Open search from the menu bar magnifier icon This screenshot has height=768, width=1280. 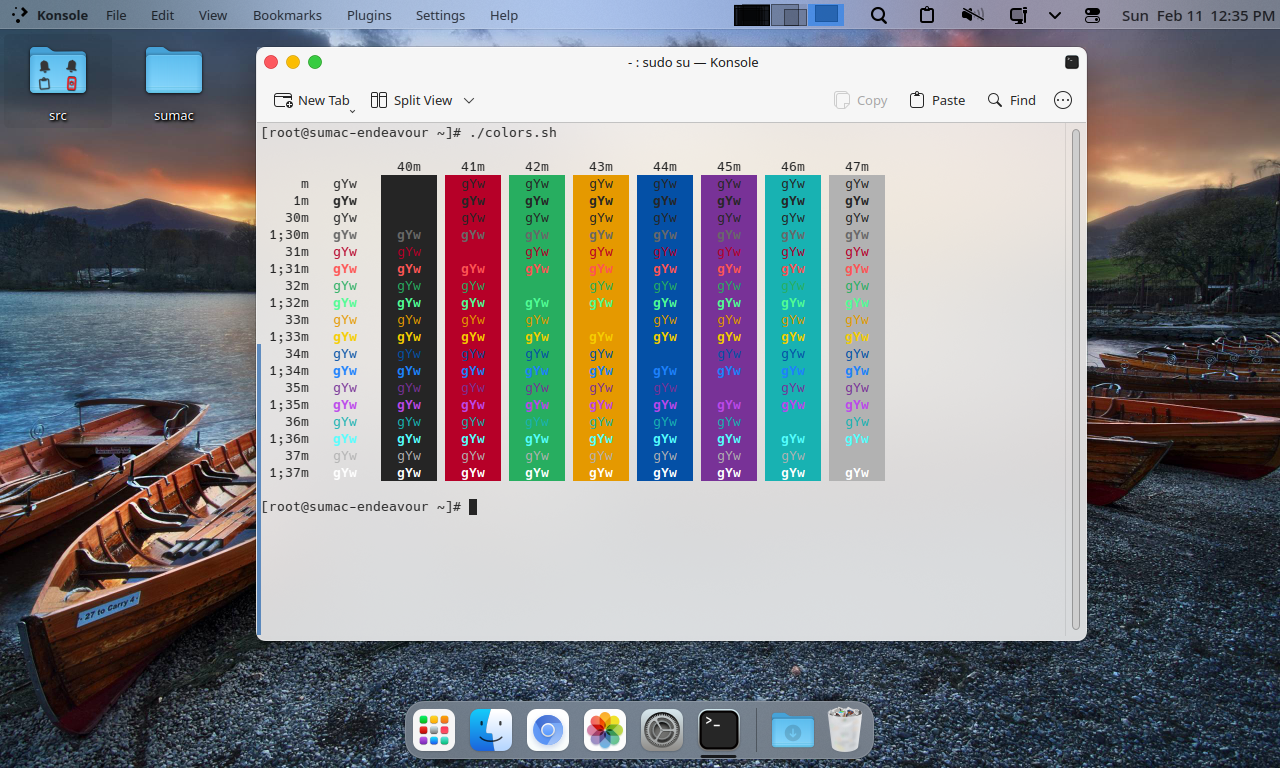tap(878, 15)
